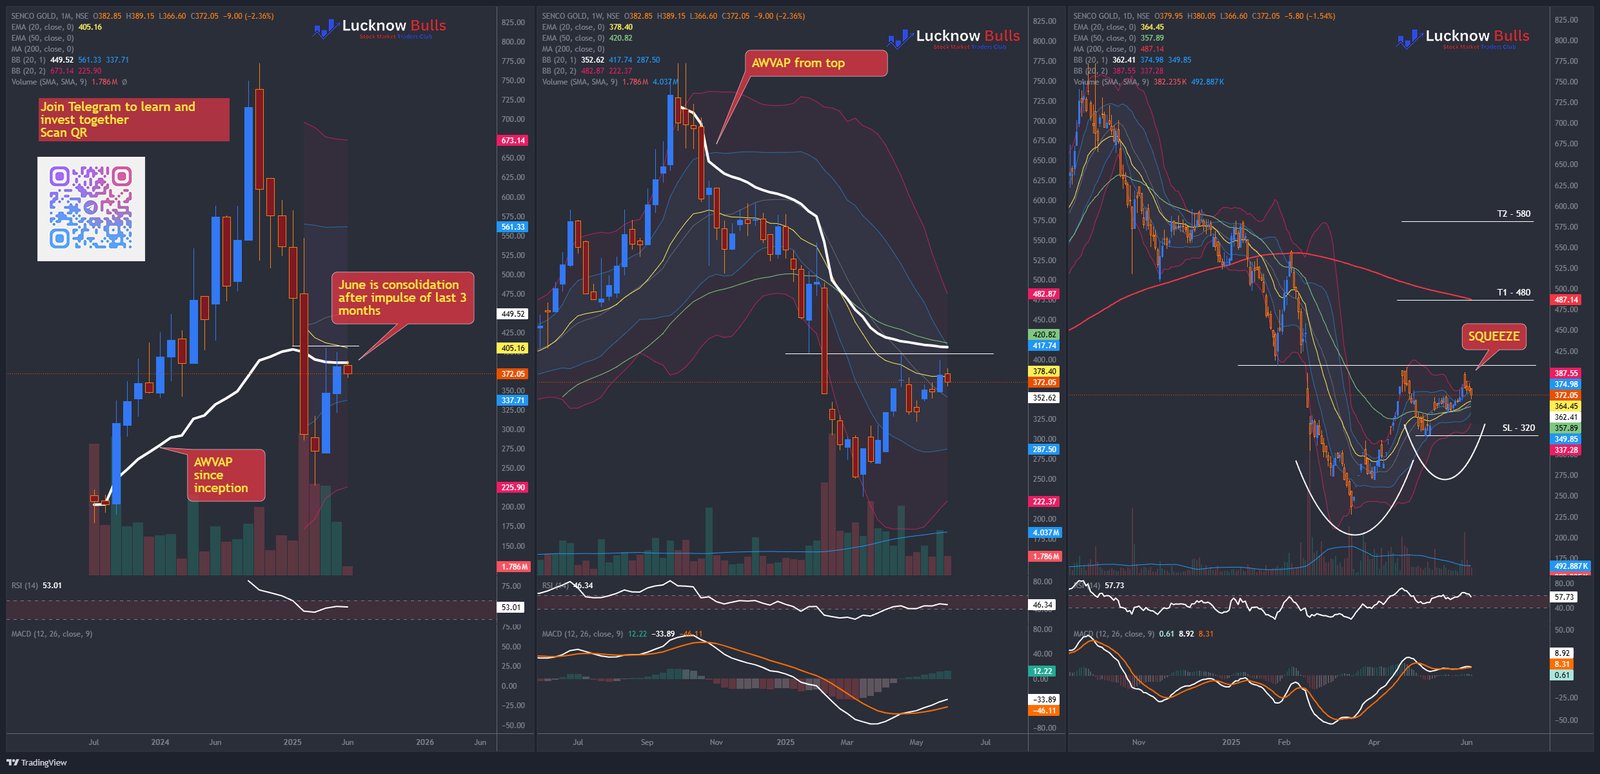Click the Lucknow Bulls logo on monthly chart
1600x774 pixels.
click(x=380, y=28)
